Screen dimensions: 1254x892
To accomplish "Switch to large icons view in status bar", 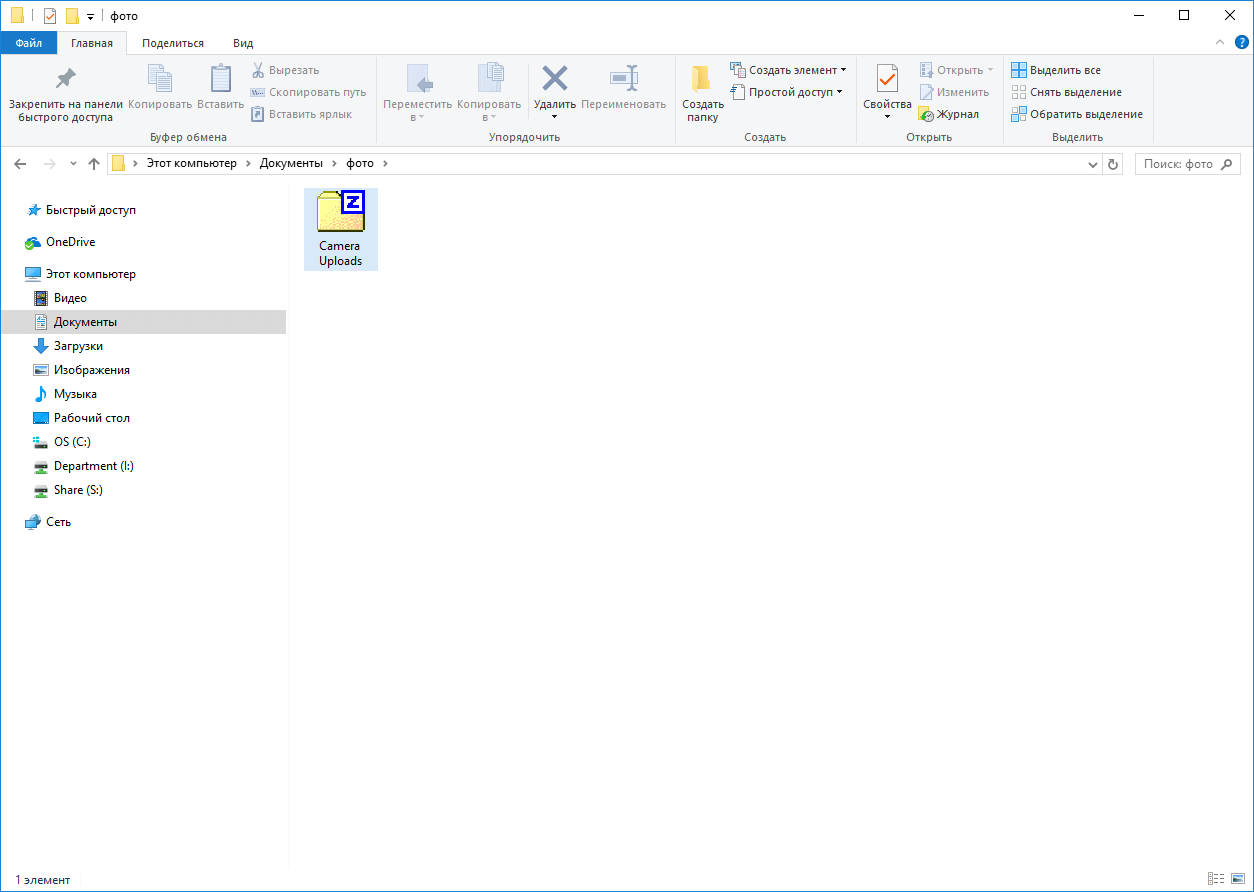I will pos(1237,879).
